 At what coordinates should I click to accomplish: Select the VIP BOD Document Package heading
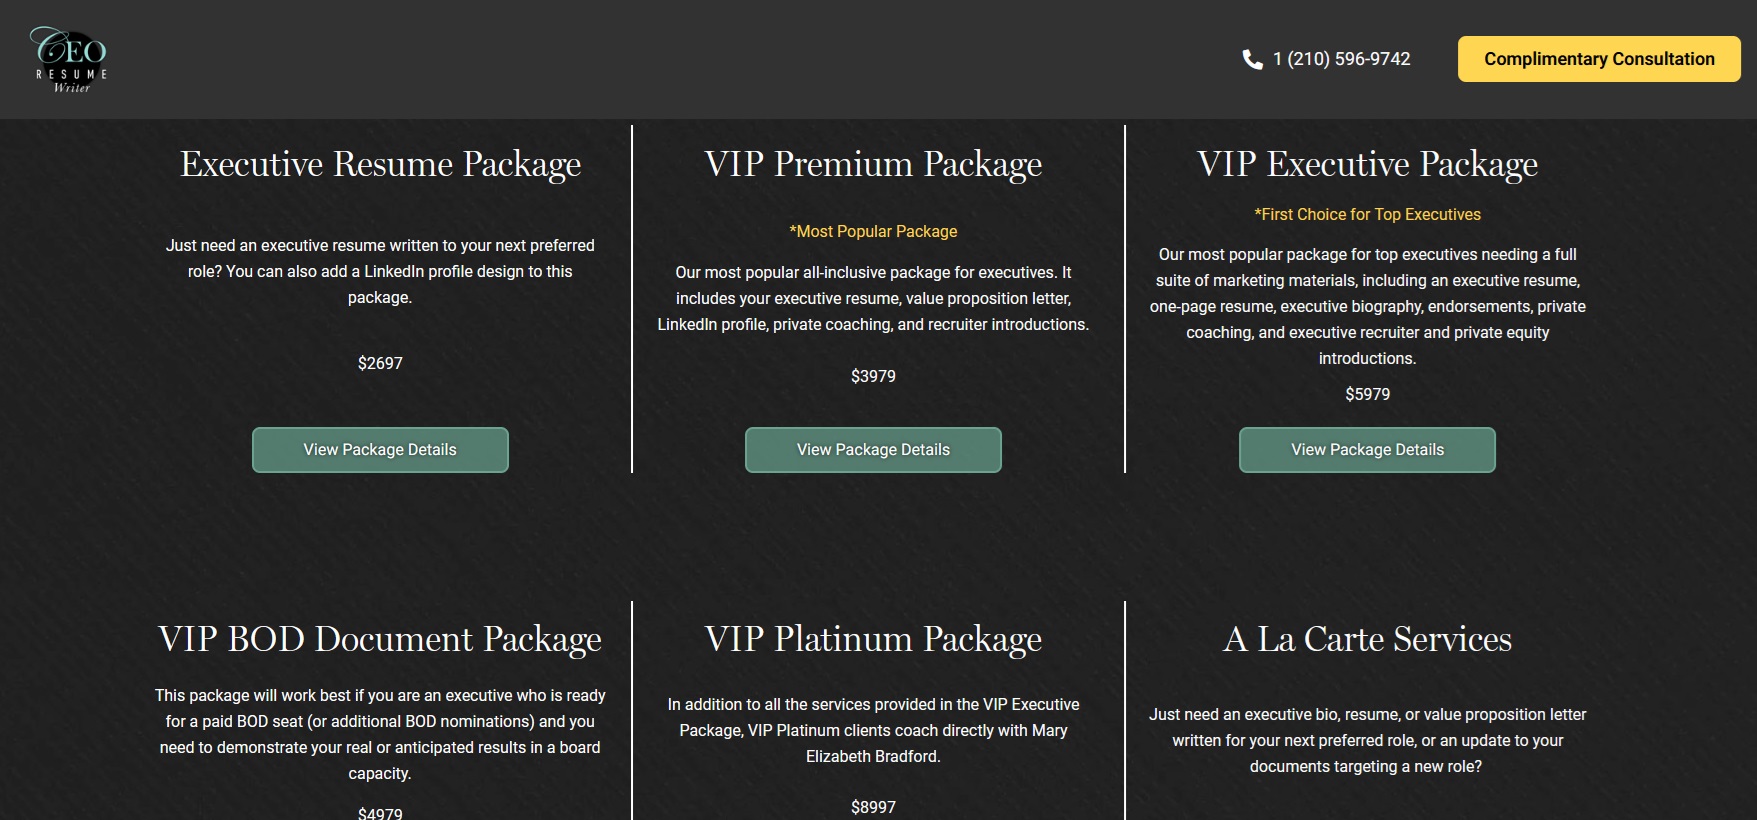tap(380, 639)
